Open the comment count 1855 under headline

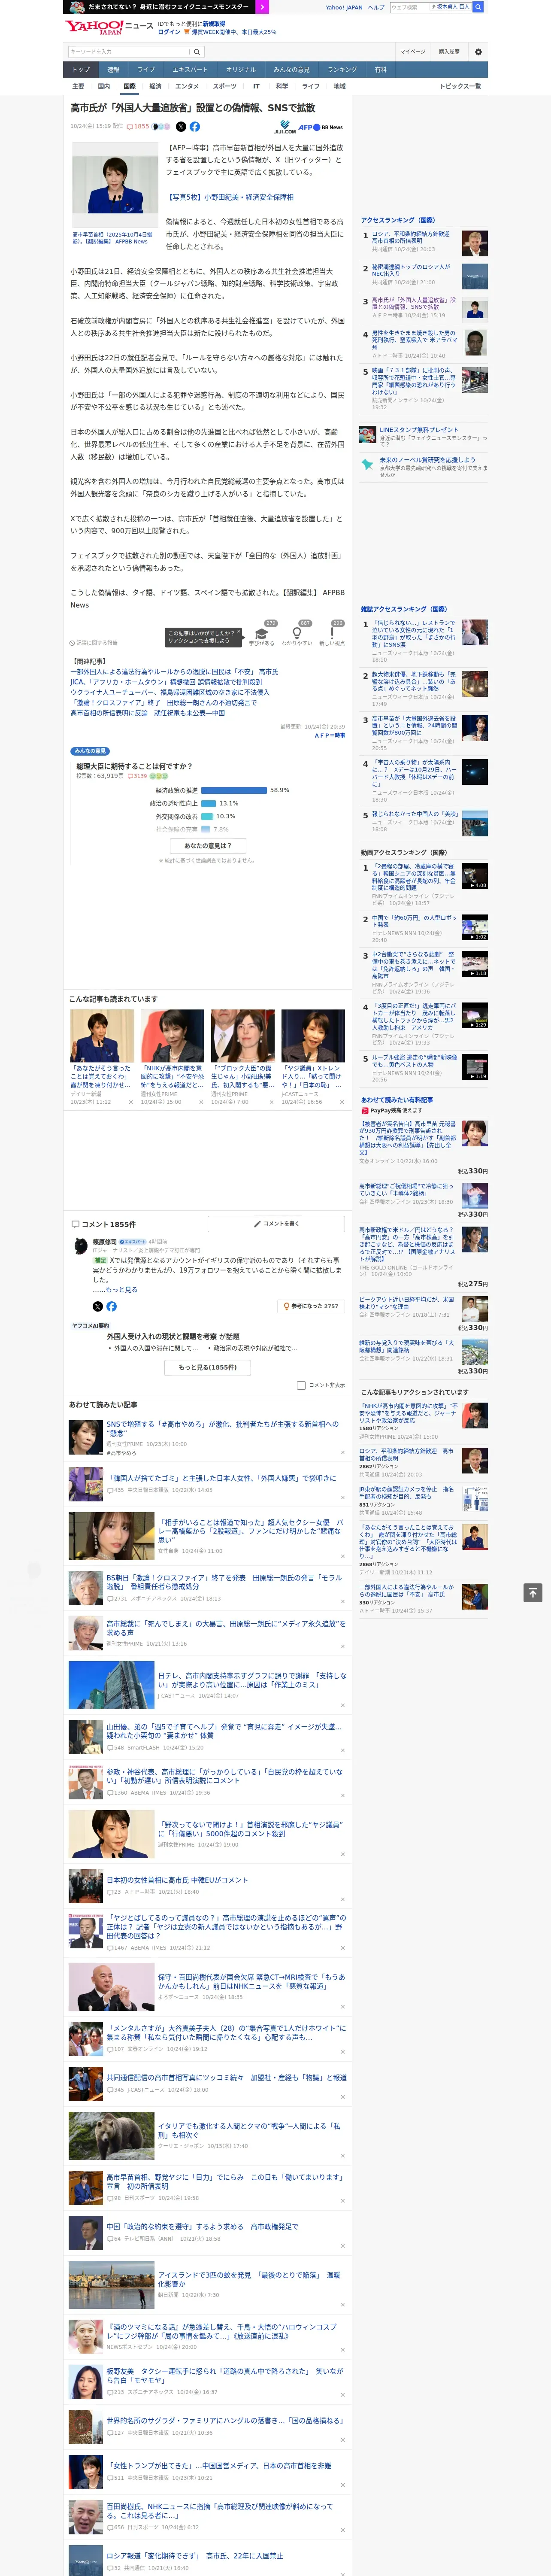coord(138,127)
